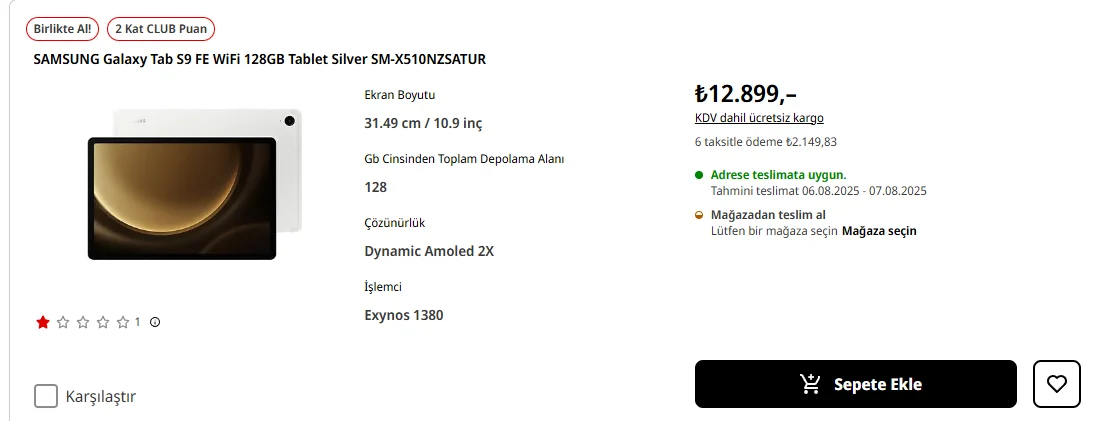Click the 2 Kat CLUB Puan badge
This screenshot has height=421, width=1097.
(160, 29)
